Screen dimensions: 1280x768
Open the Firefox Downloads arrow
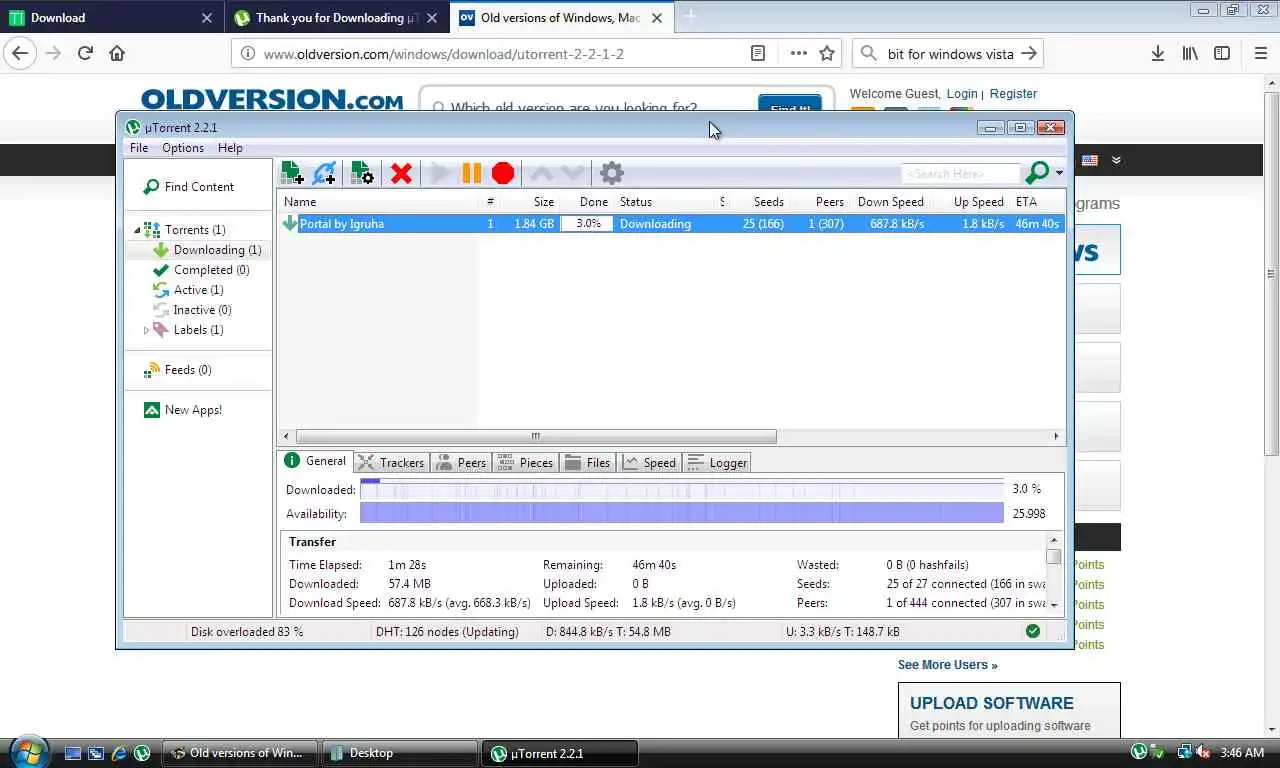(1157, 53)
